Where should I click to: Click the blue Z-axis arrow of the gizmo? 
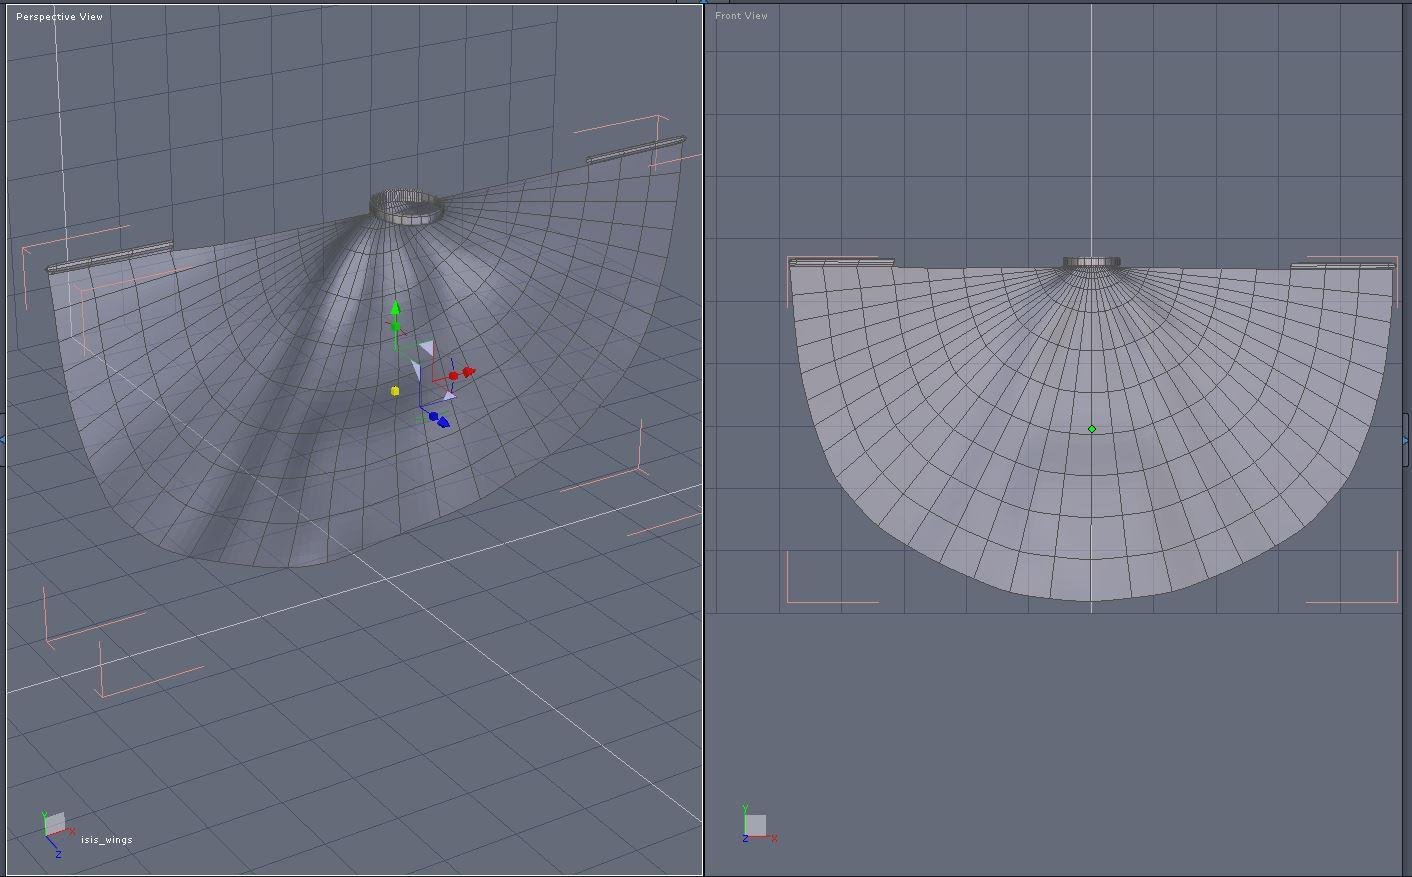(x=443, y=422)
